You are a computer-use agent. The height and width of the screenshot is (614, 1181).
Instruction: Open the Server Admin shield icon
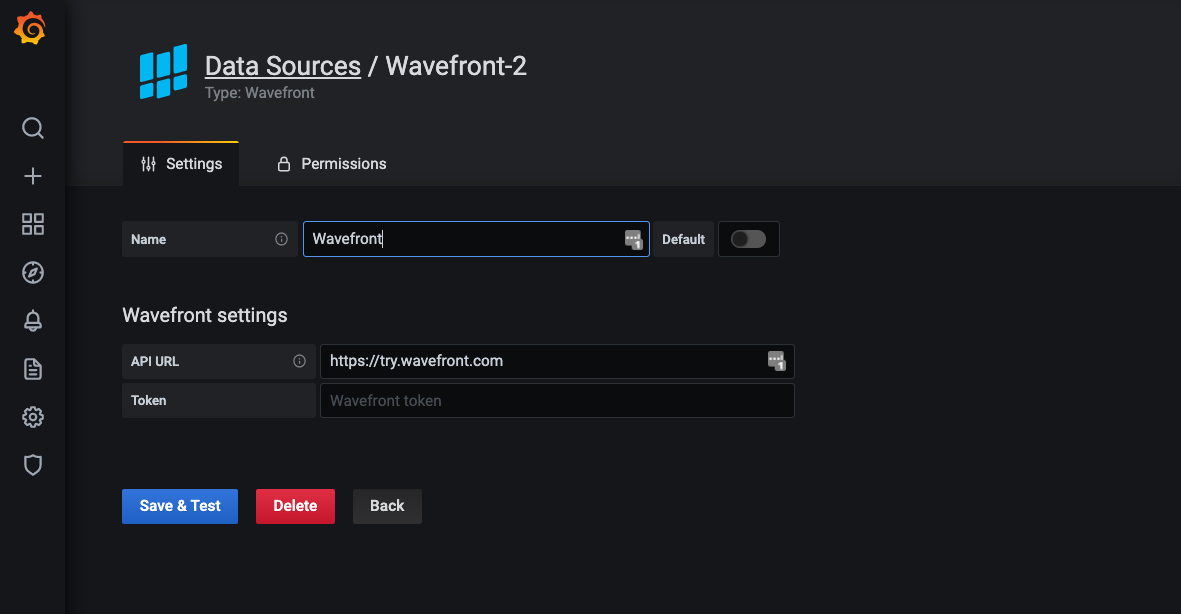click(x=32, y=465)
